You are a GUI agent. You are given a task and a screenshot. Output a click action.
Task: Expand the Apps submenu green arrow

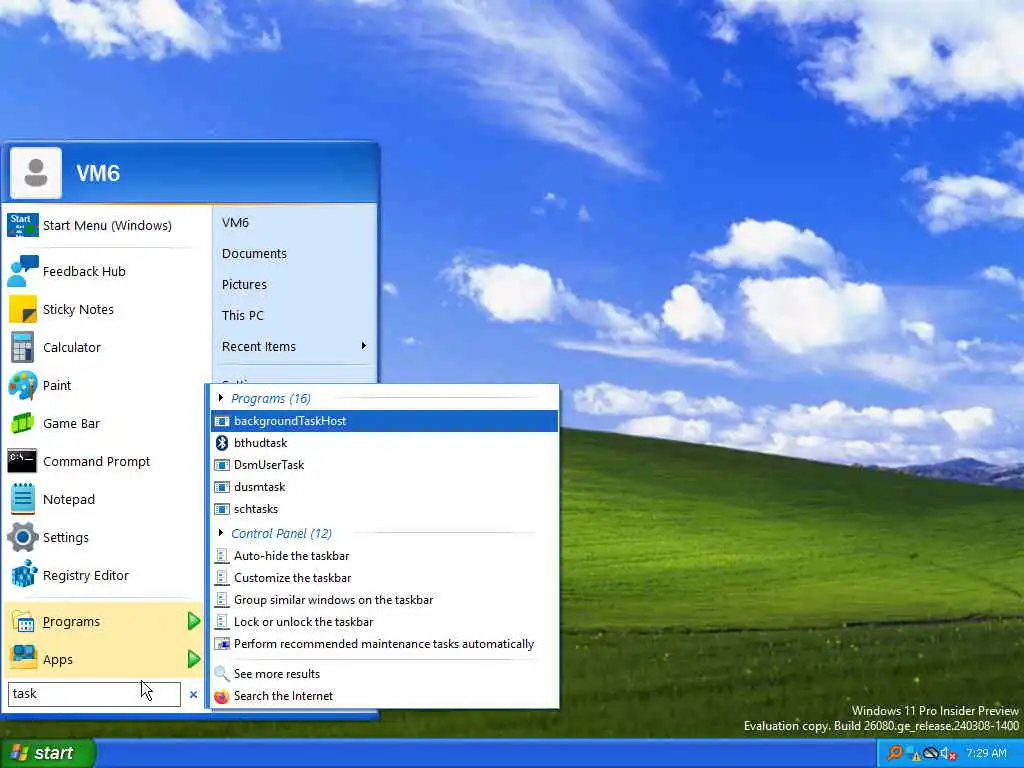point(193,659)
